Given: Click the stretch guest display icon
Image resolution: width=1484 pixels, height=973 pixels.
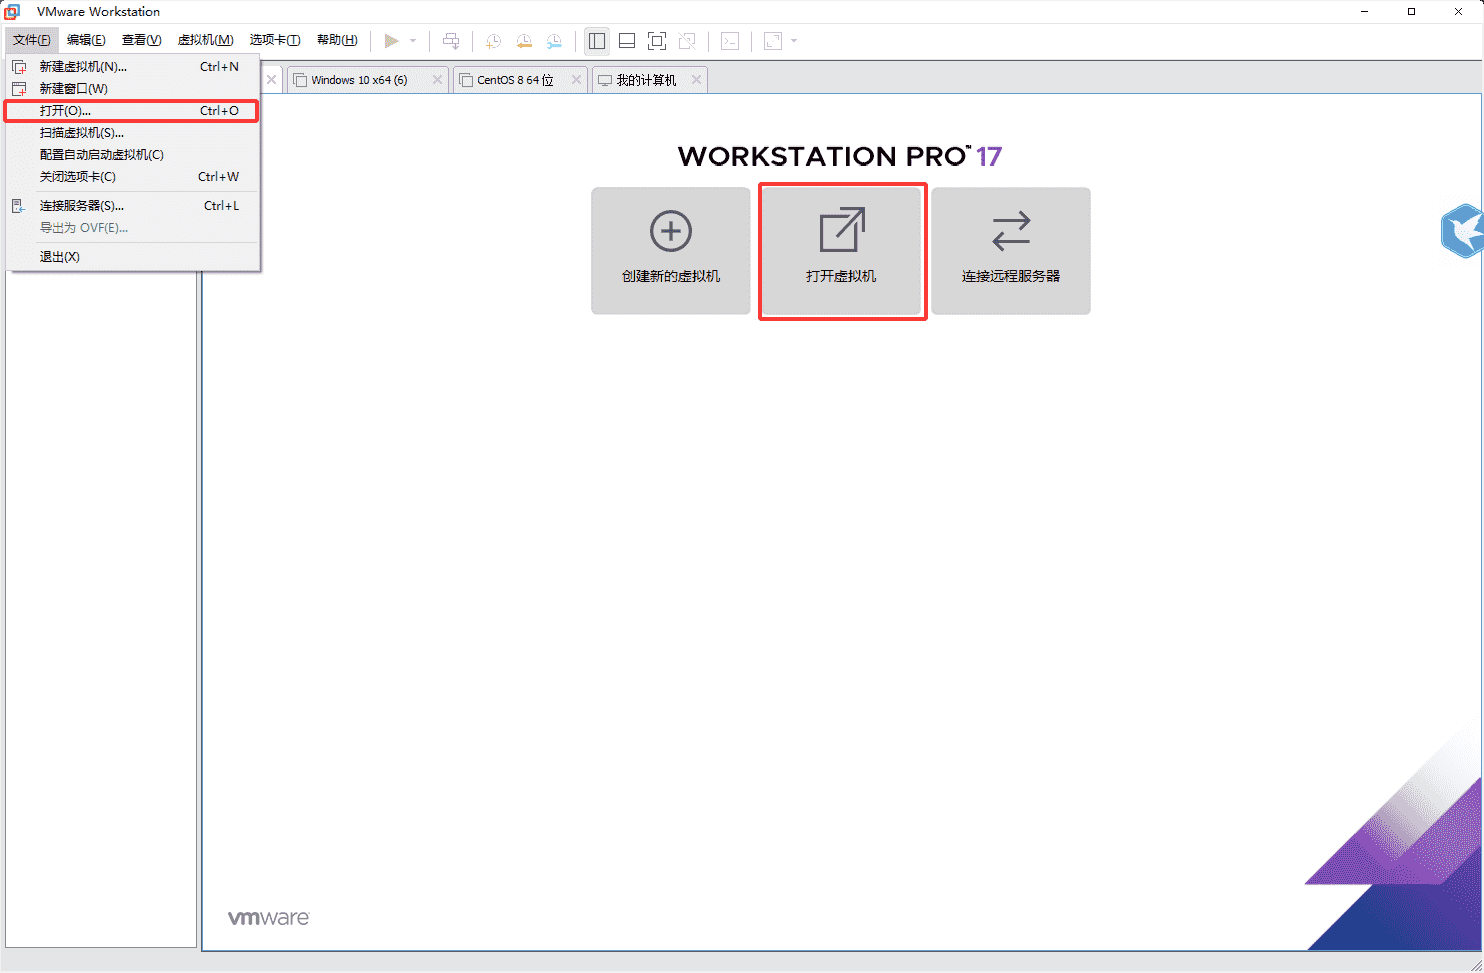Looking at the screenshot, I should click(773, 41).
